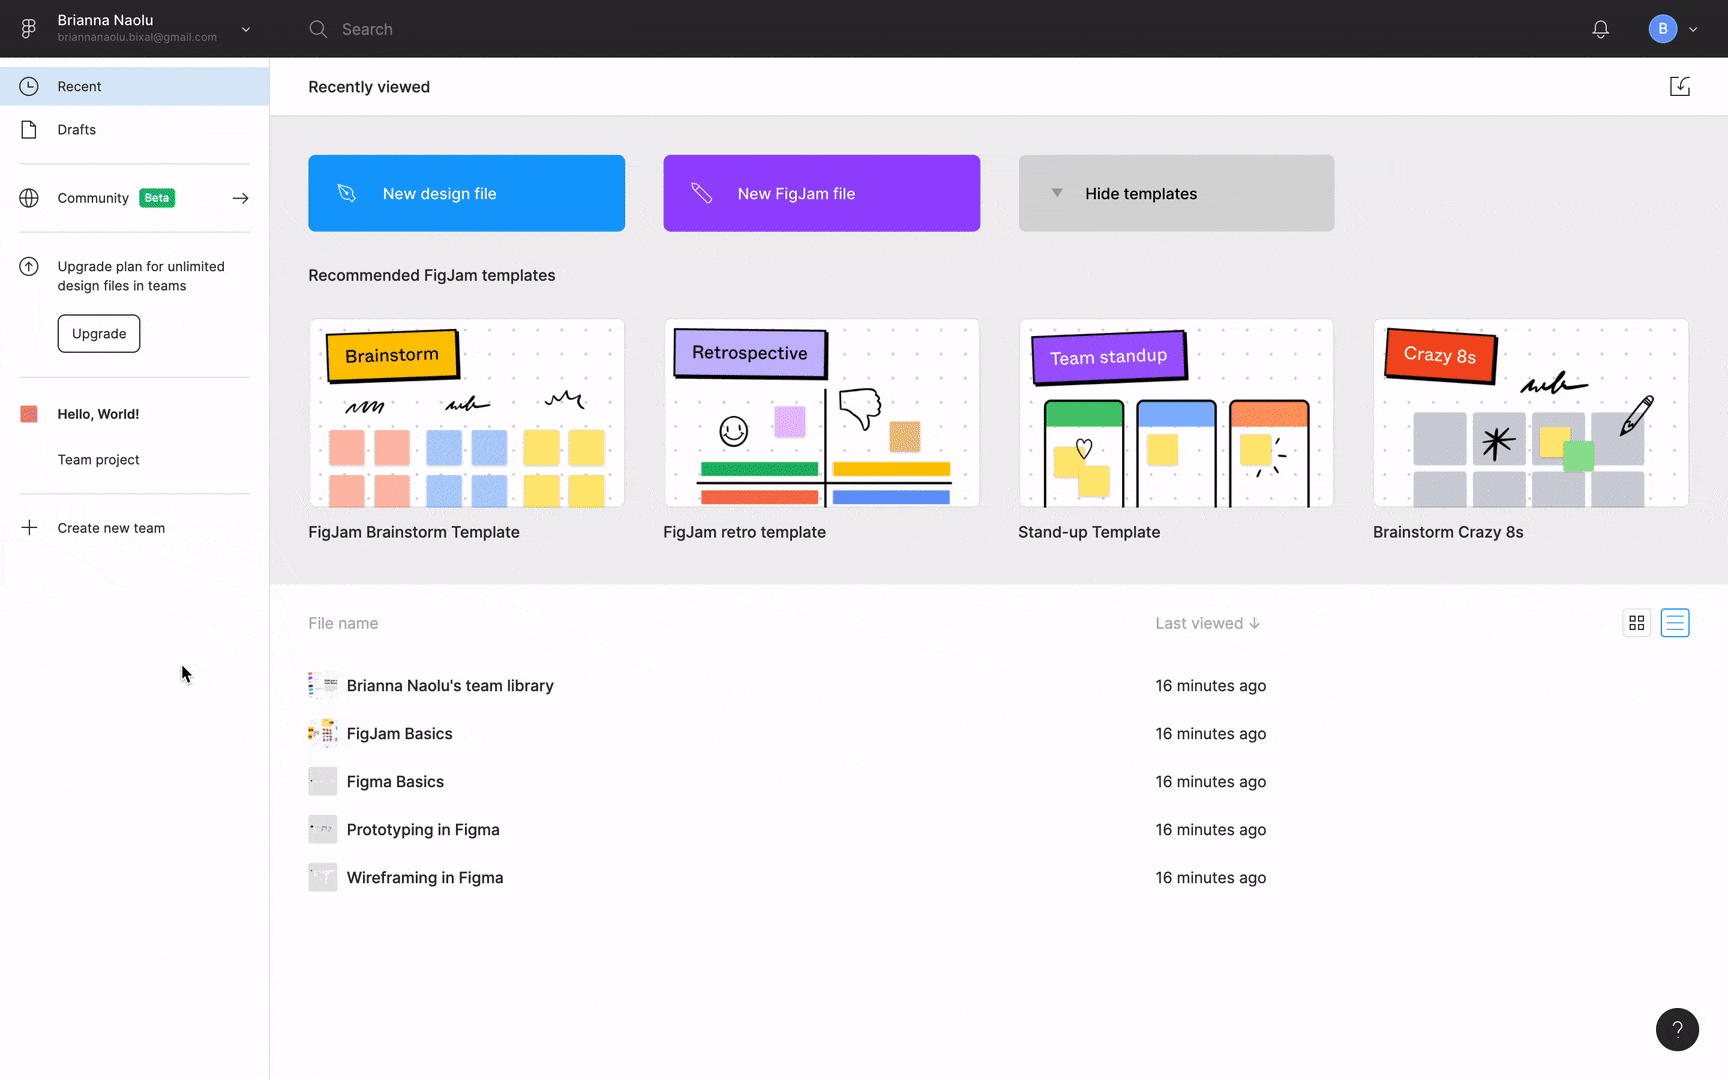Click the Recommended FigJam templates heading

coord(432,275)
